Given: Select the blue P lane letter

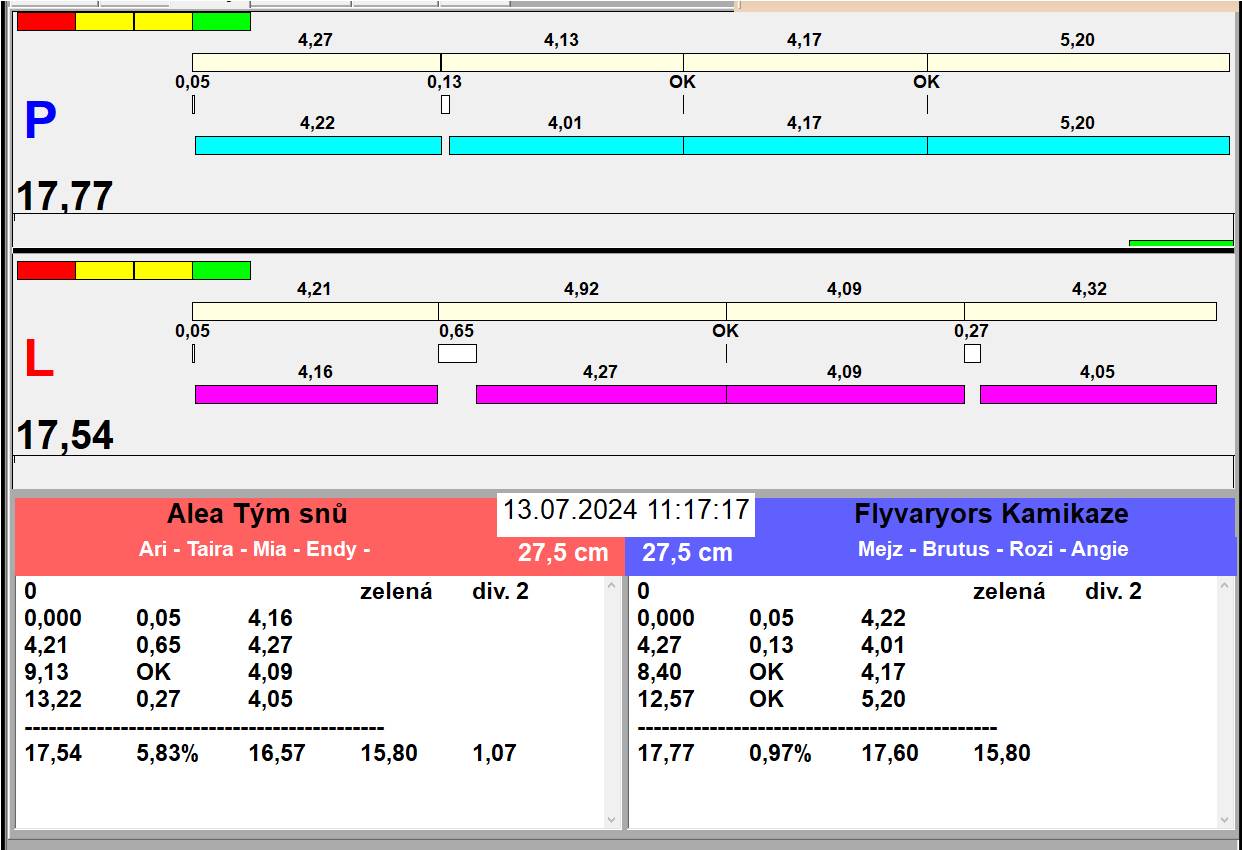Looking at the screenshot, I should pos(40,121).
